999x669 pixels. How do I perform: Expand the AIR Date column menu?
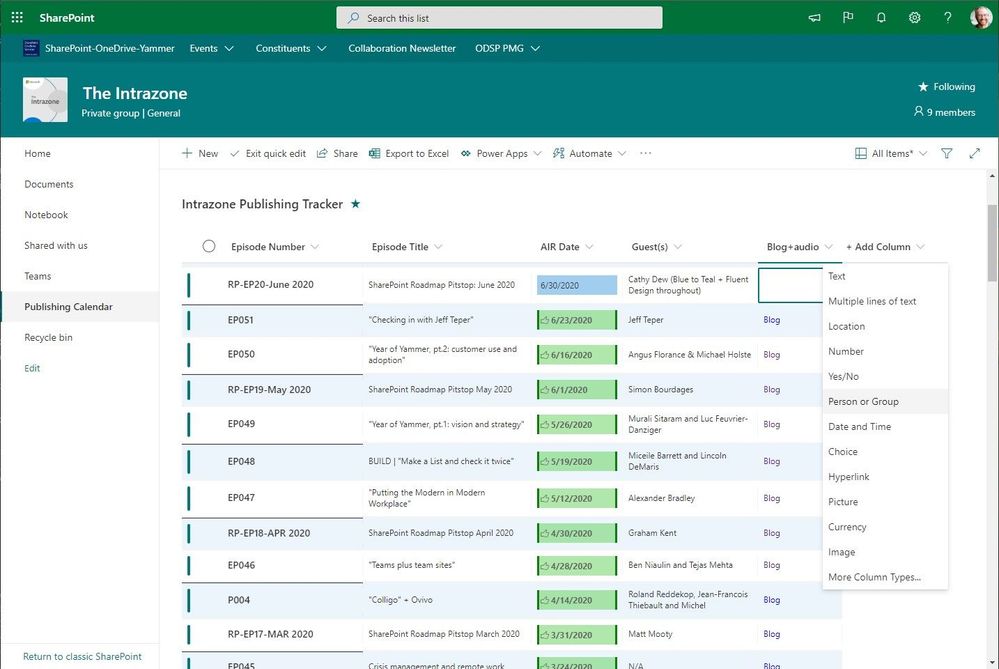point(589,247)
